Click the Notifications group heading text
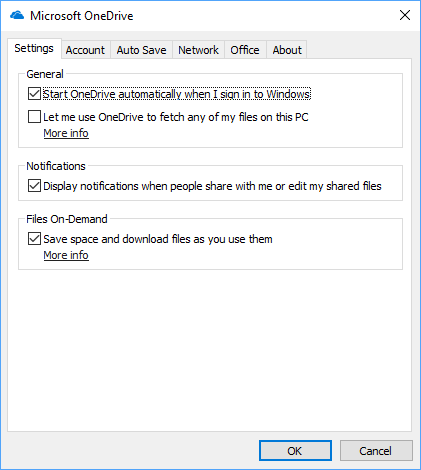421x470 pixels. click(x=56, y=166)
